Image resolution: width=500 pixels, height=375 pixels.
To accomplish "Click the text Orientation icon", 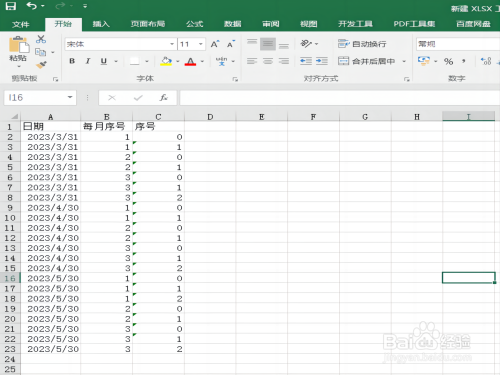I will [306, 44].
